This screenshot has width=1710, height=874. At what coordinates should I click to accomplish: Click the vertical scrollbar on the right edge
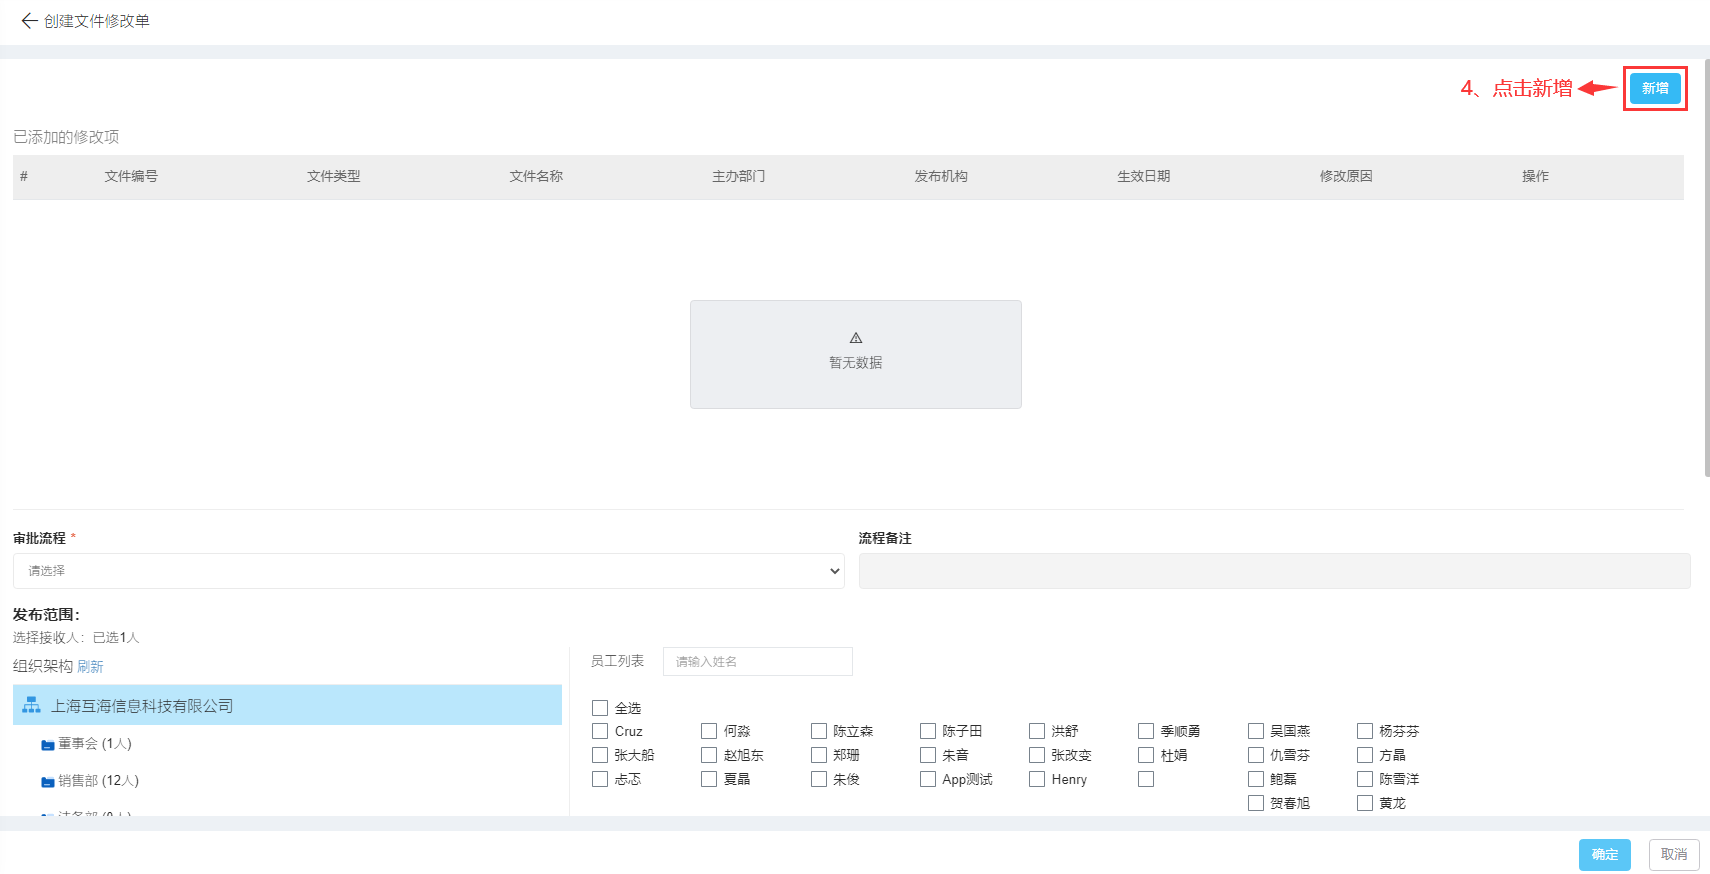coord(1707,268)
